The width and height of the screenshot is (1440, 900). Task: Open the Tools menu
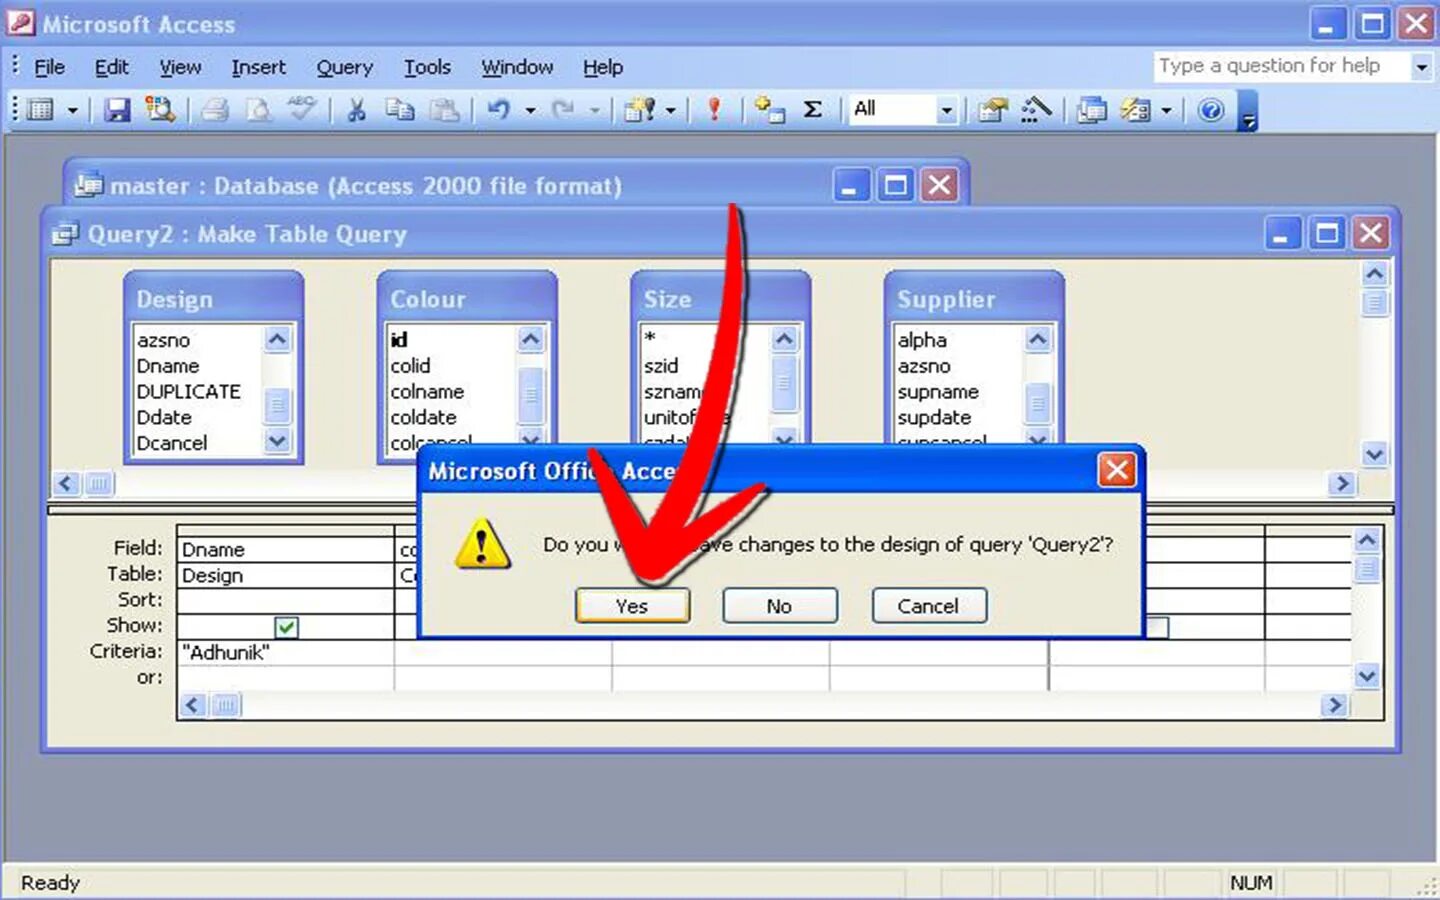coord(427,67)
